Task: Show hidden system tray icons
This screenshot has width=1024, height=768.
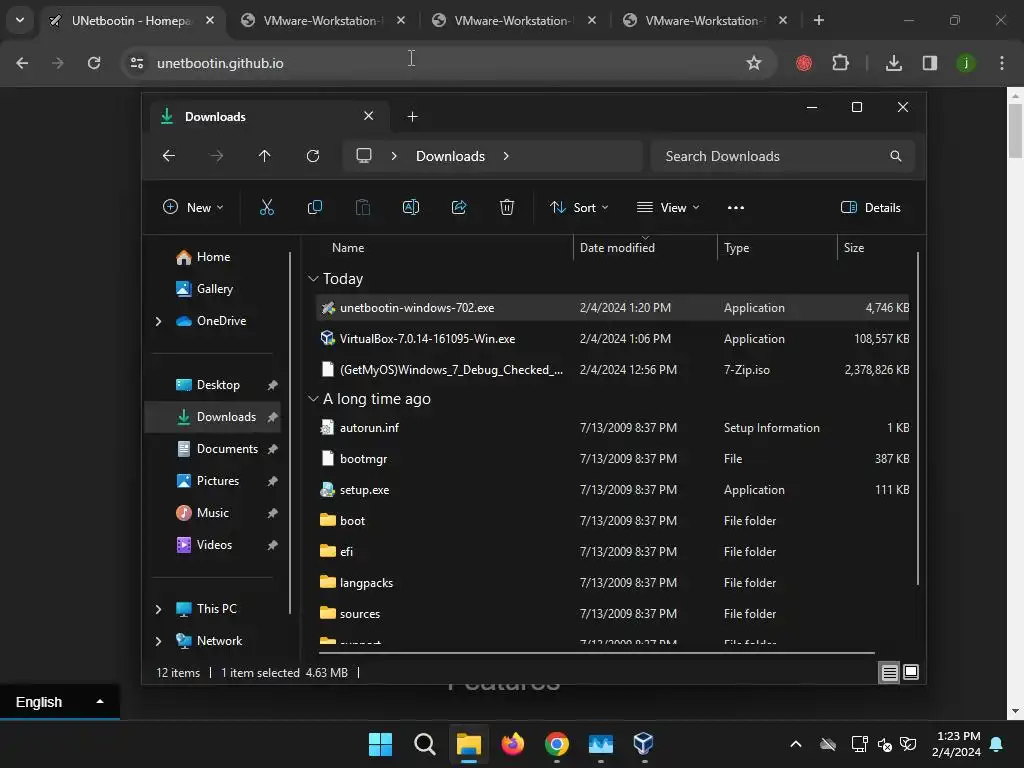Action: pos(795,744)
